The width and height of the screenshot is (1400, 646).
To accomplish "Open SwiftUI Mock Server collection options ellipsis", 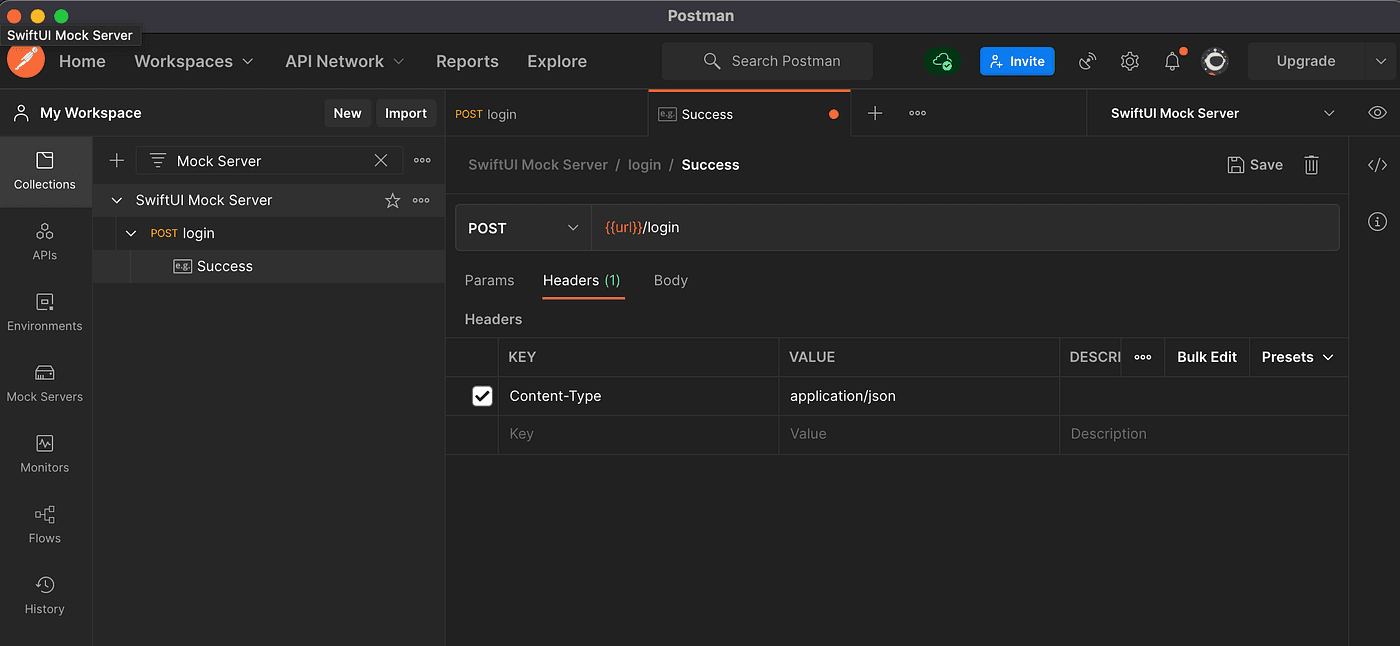I will (x=421, y=200).
